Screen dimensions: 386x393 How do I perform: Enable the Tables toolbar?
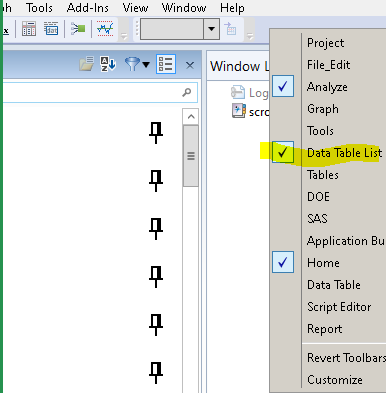pyautogui.click(x=323, y=175)
